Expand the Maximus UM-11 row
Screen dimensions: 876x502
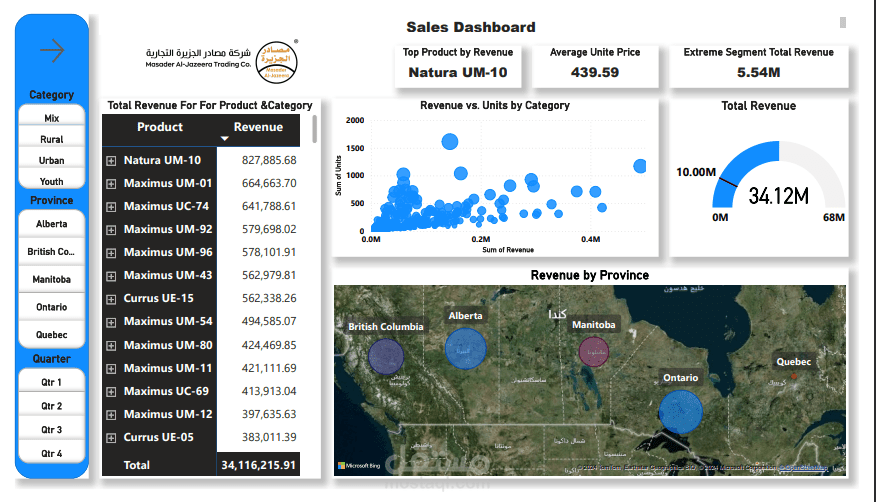coord(111,369)
